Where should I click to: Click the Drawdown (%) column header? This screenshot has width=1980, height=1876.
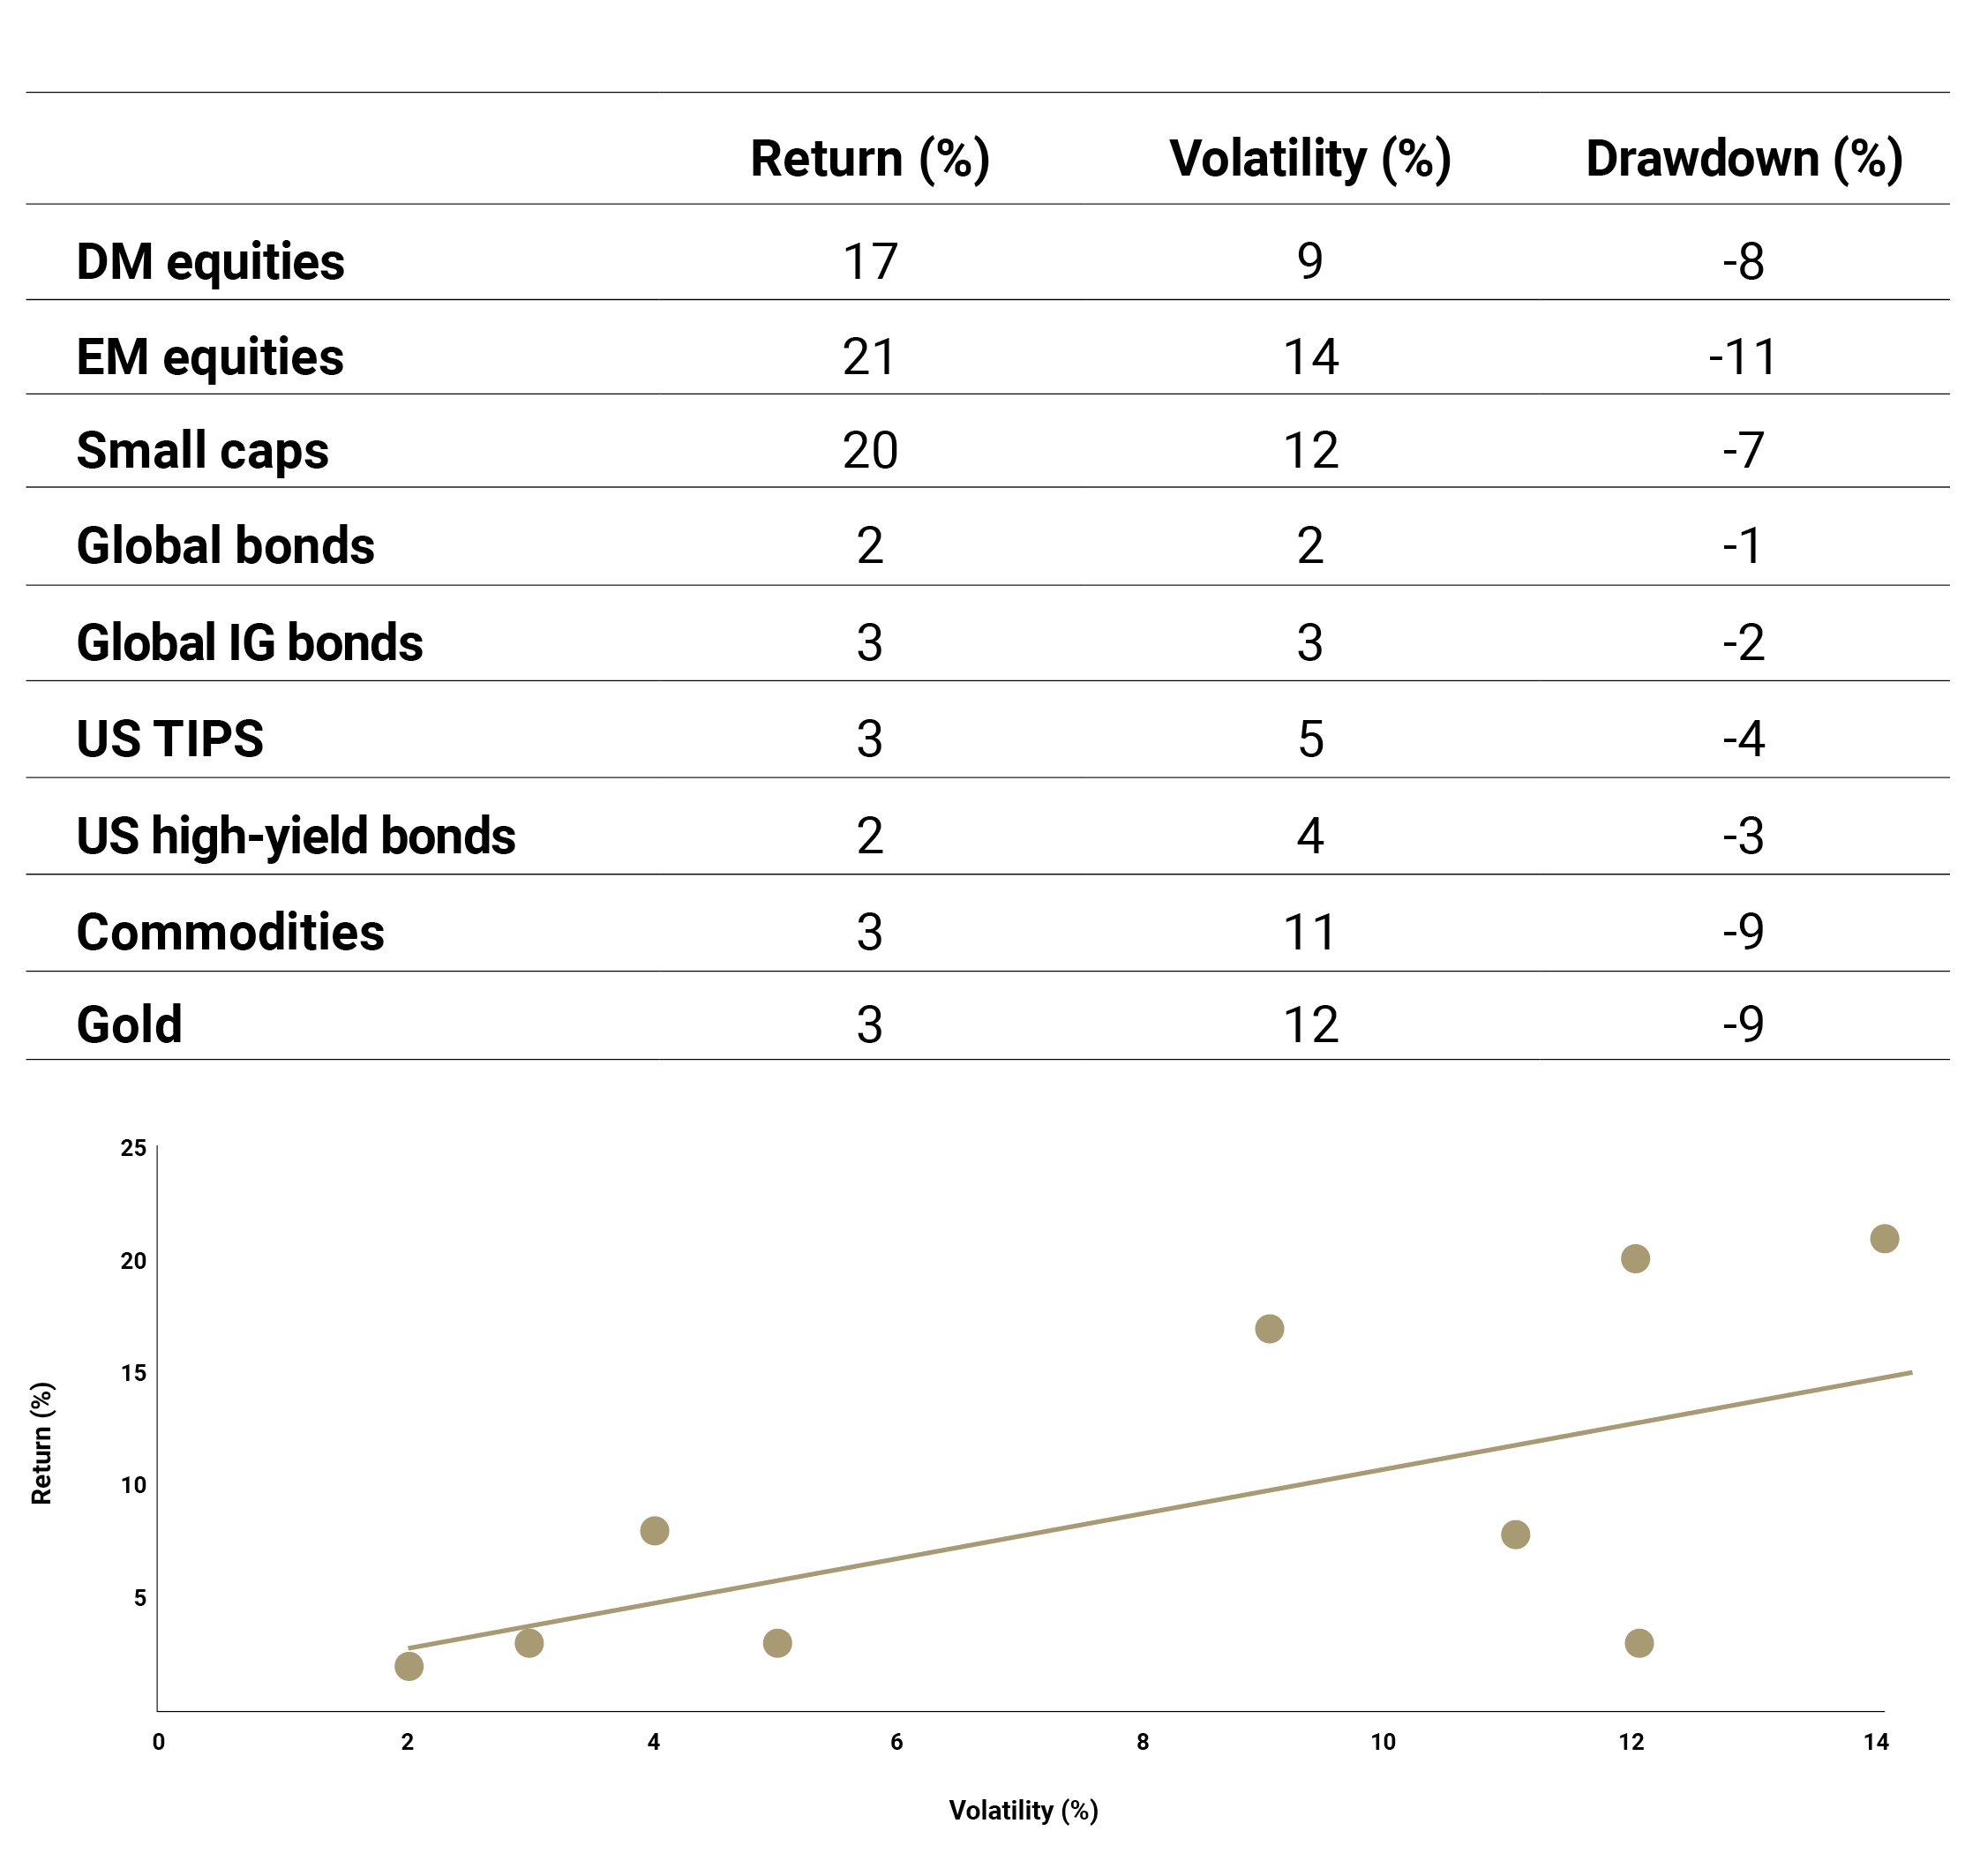pos(1743,159)
